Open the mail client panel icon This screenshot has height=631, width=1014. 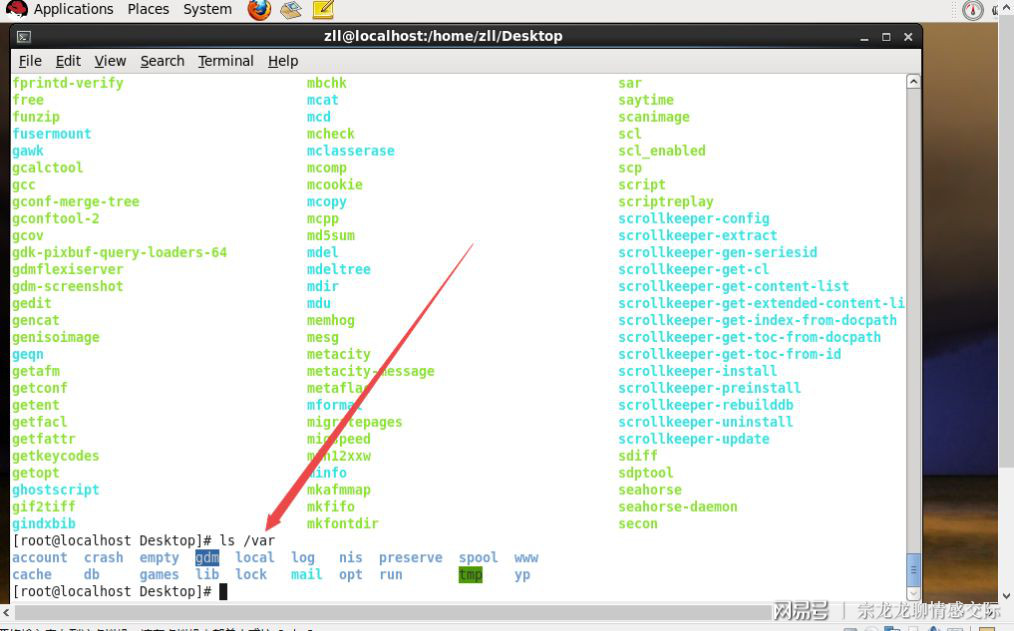tap(291, 10)
